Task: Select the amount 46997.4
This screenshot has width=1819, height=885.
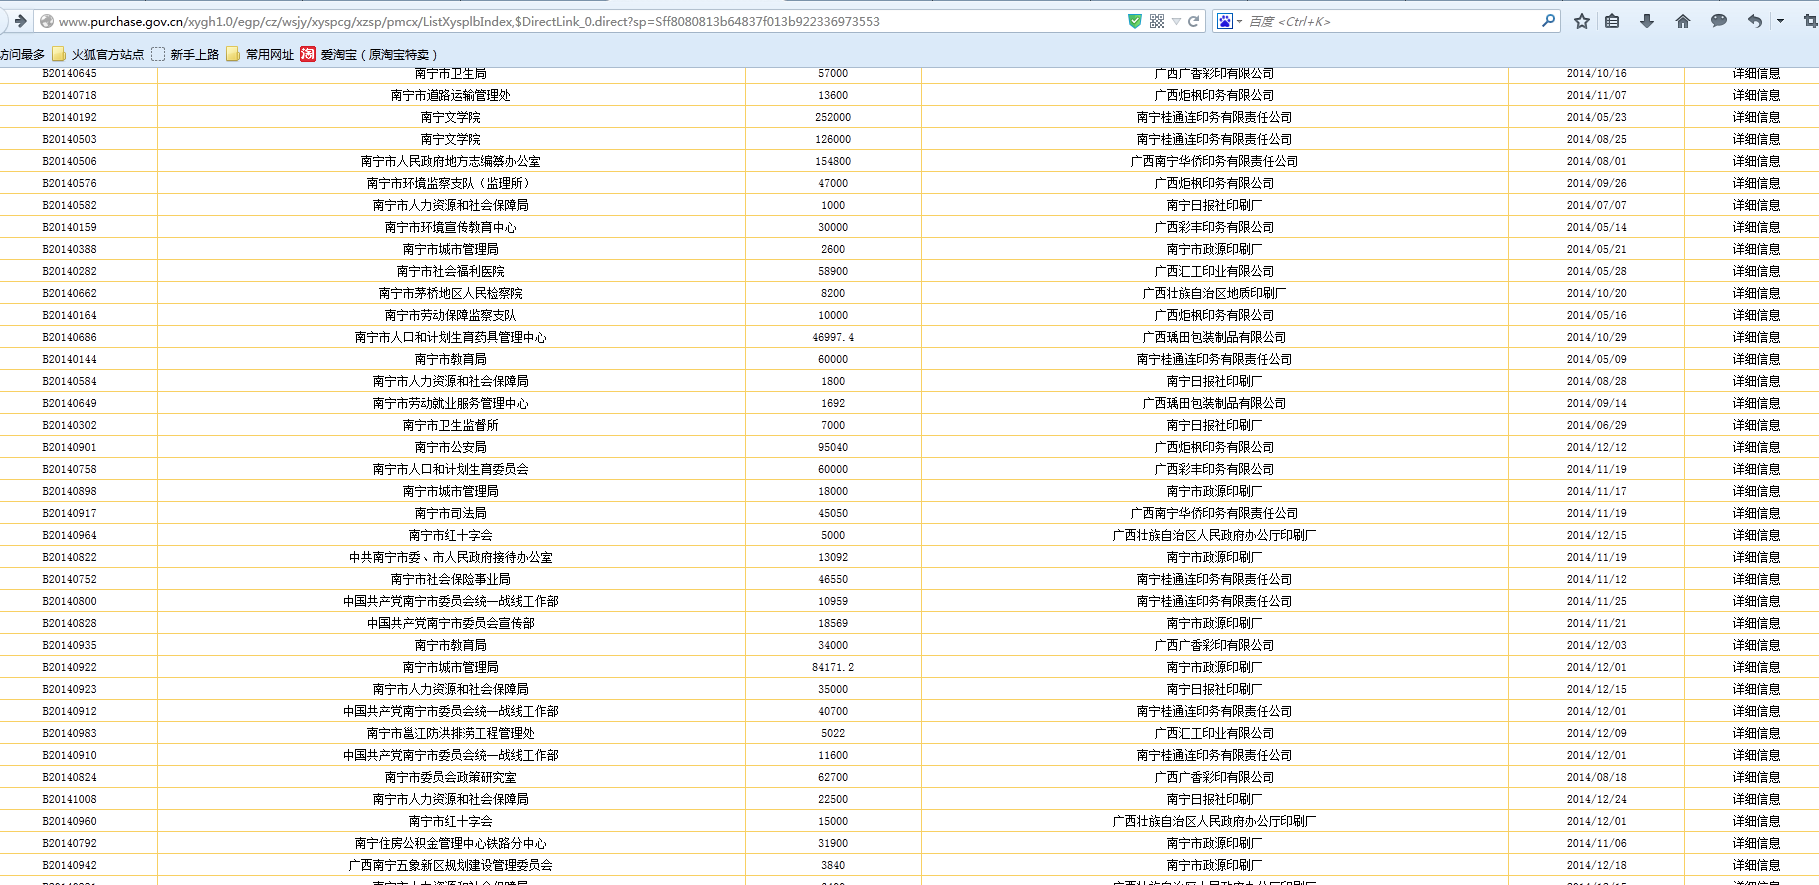Action: 833,337
